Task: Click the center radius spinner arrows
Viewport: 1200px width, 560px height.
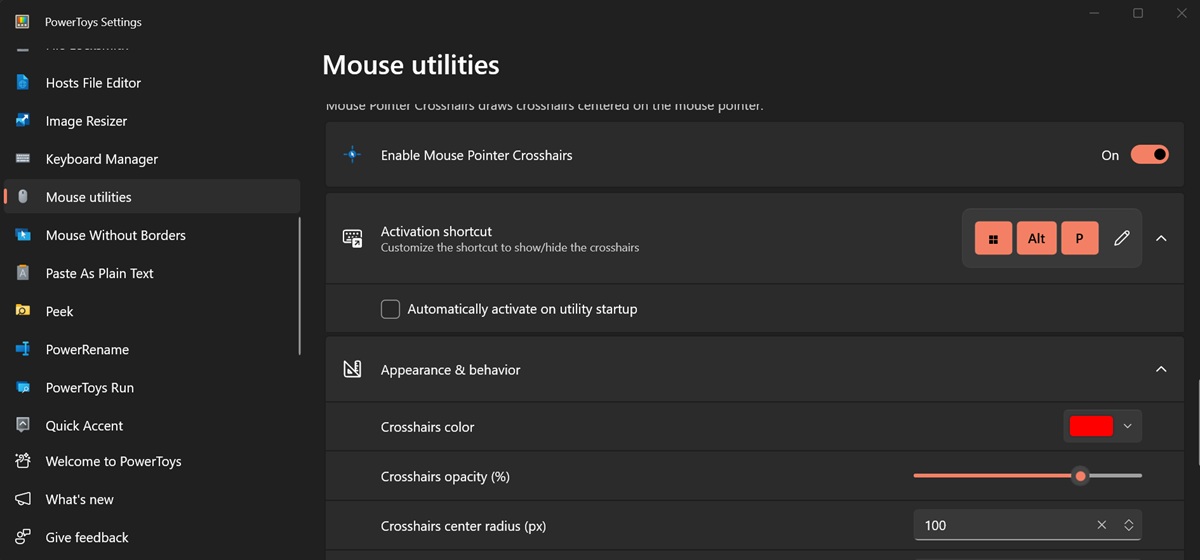Action: pos(1128,525)
